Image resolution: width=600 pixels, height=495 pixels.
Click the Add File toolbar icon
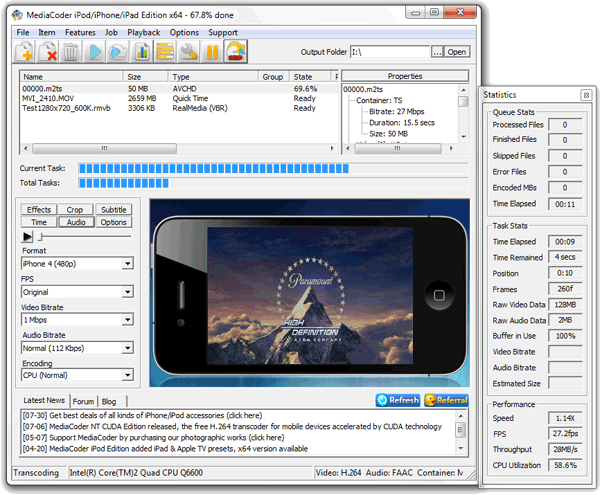pyautogui.click(x=25, y=51)
